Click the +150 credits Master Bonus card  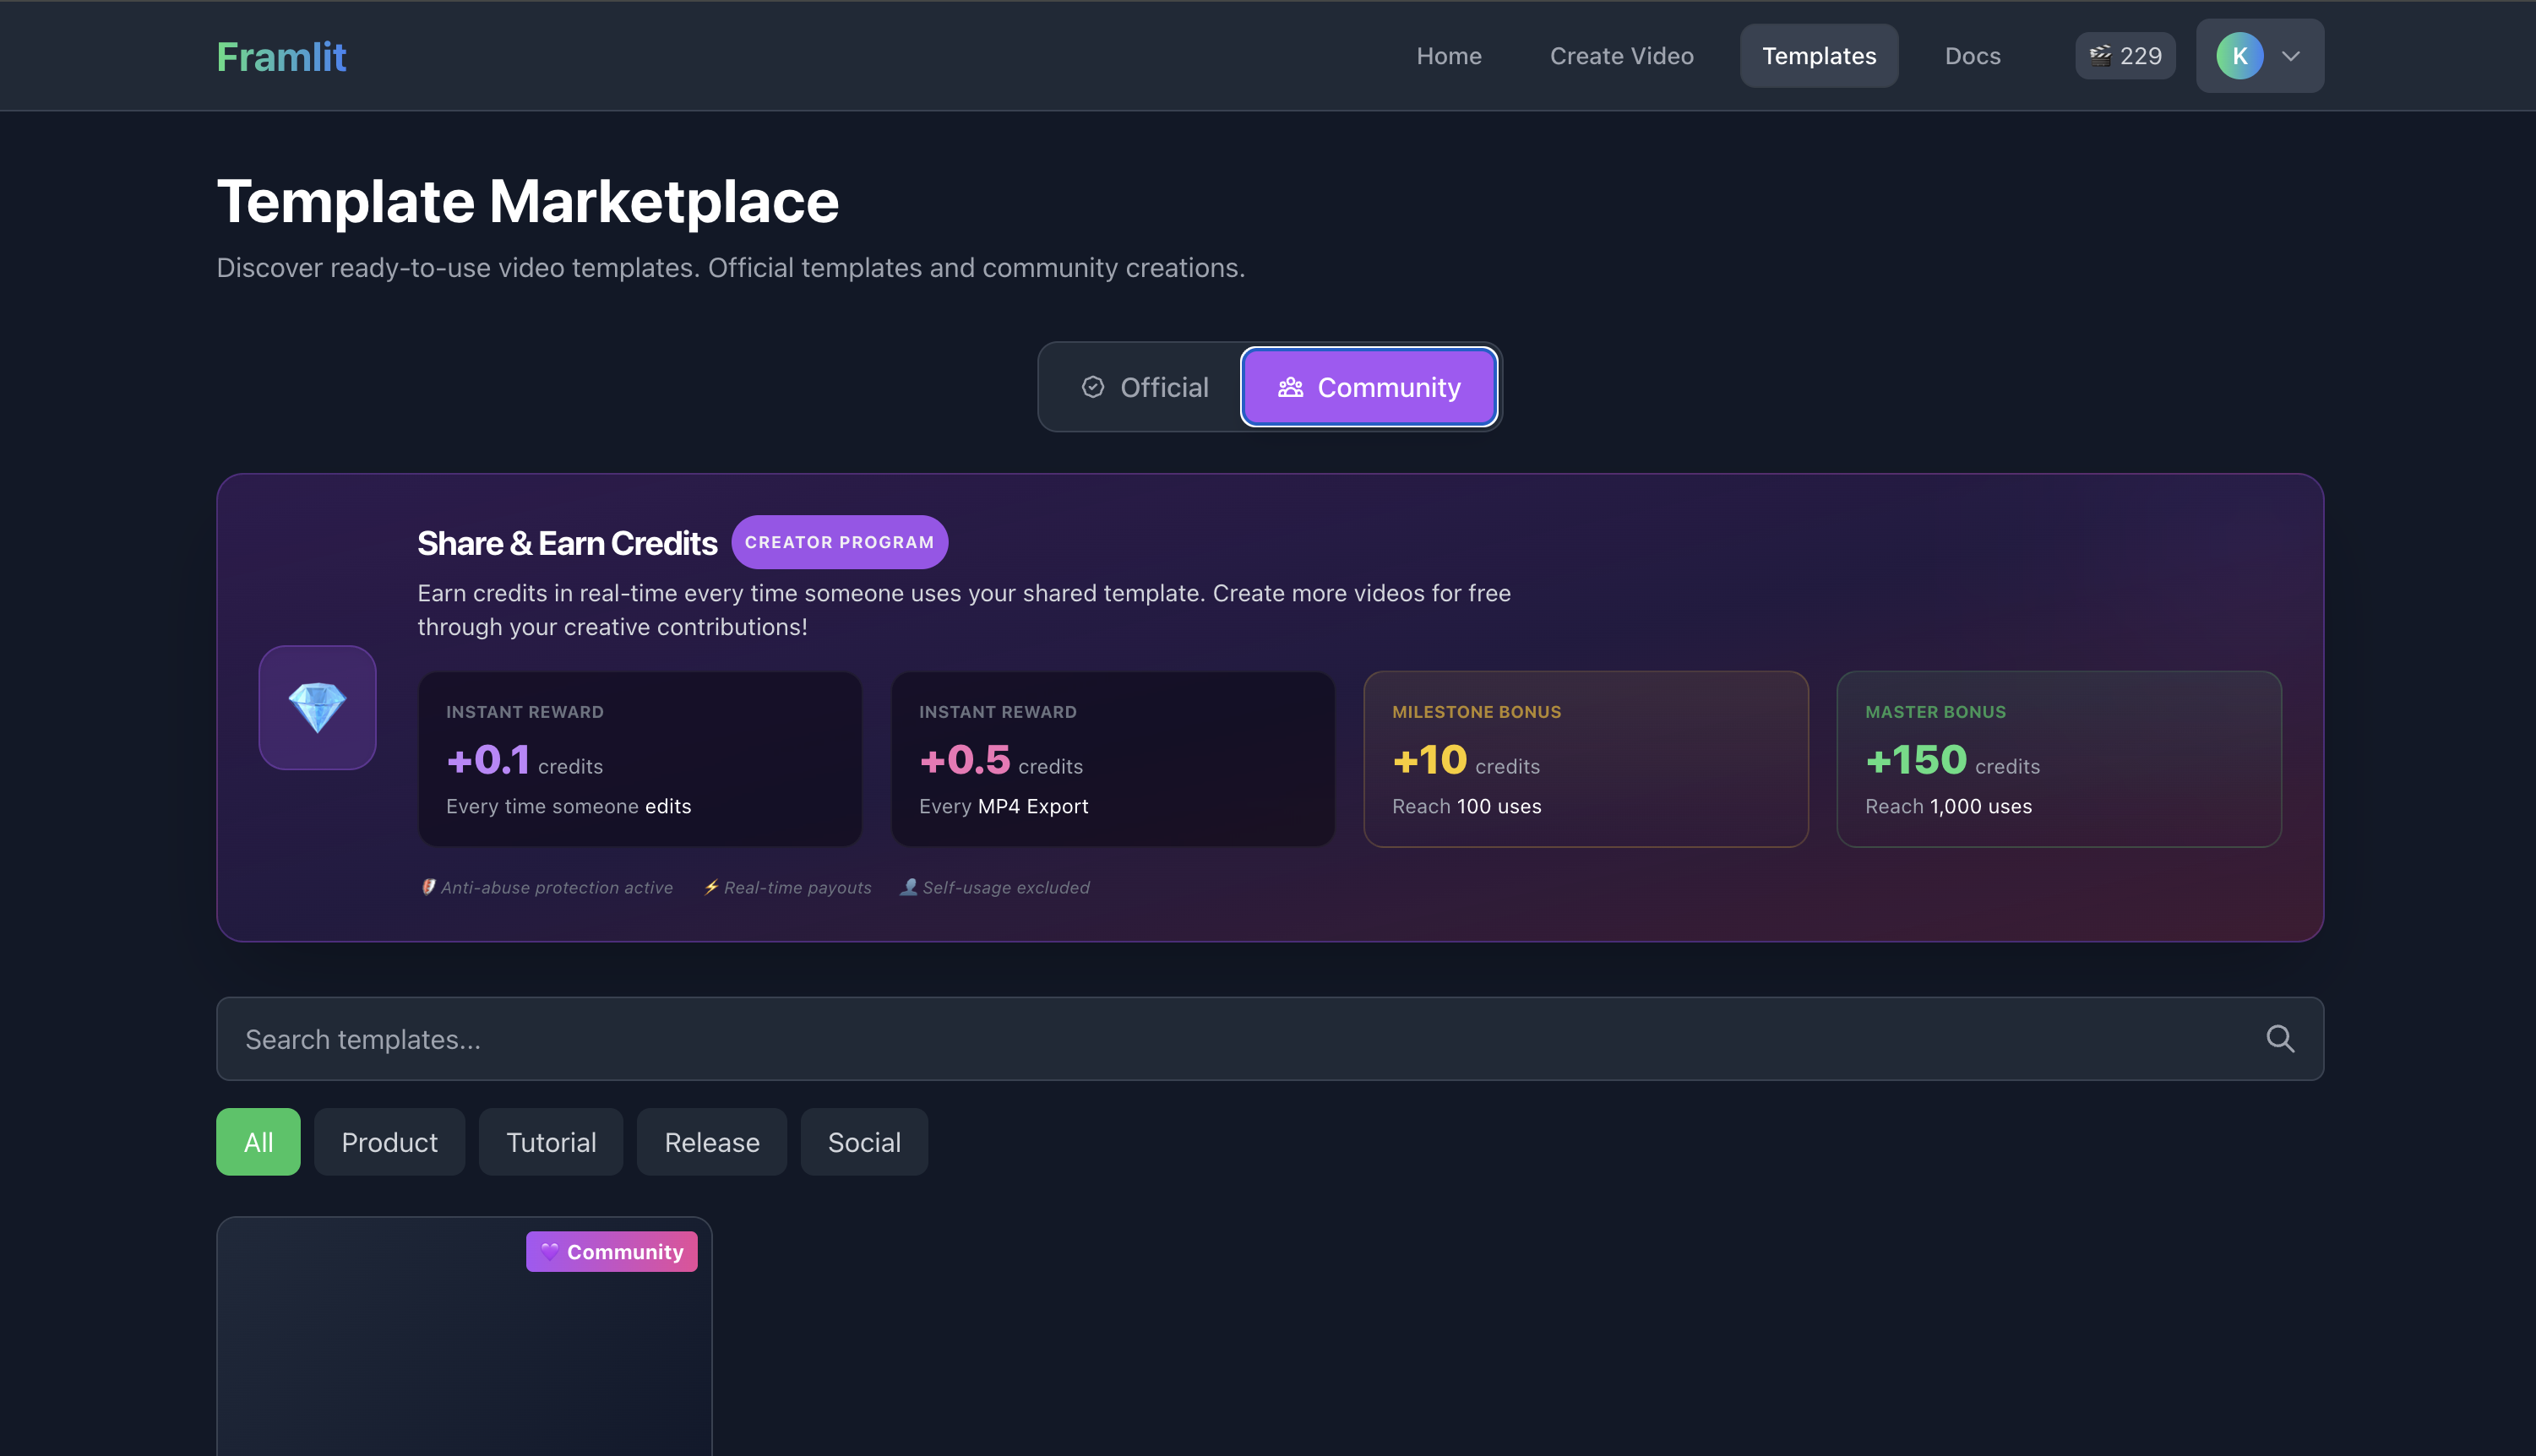(x=2058, y=759)
